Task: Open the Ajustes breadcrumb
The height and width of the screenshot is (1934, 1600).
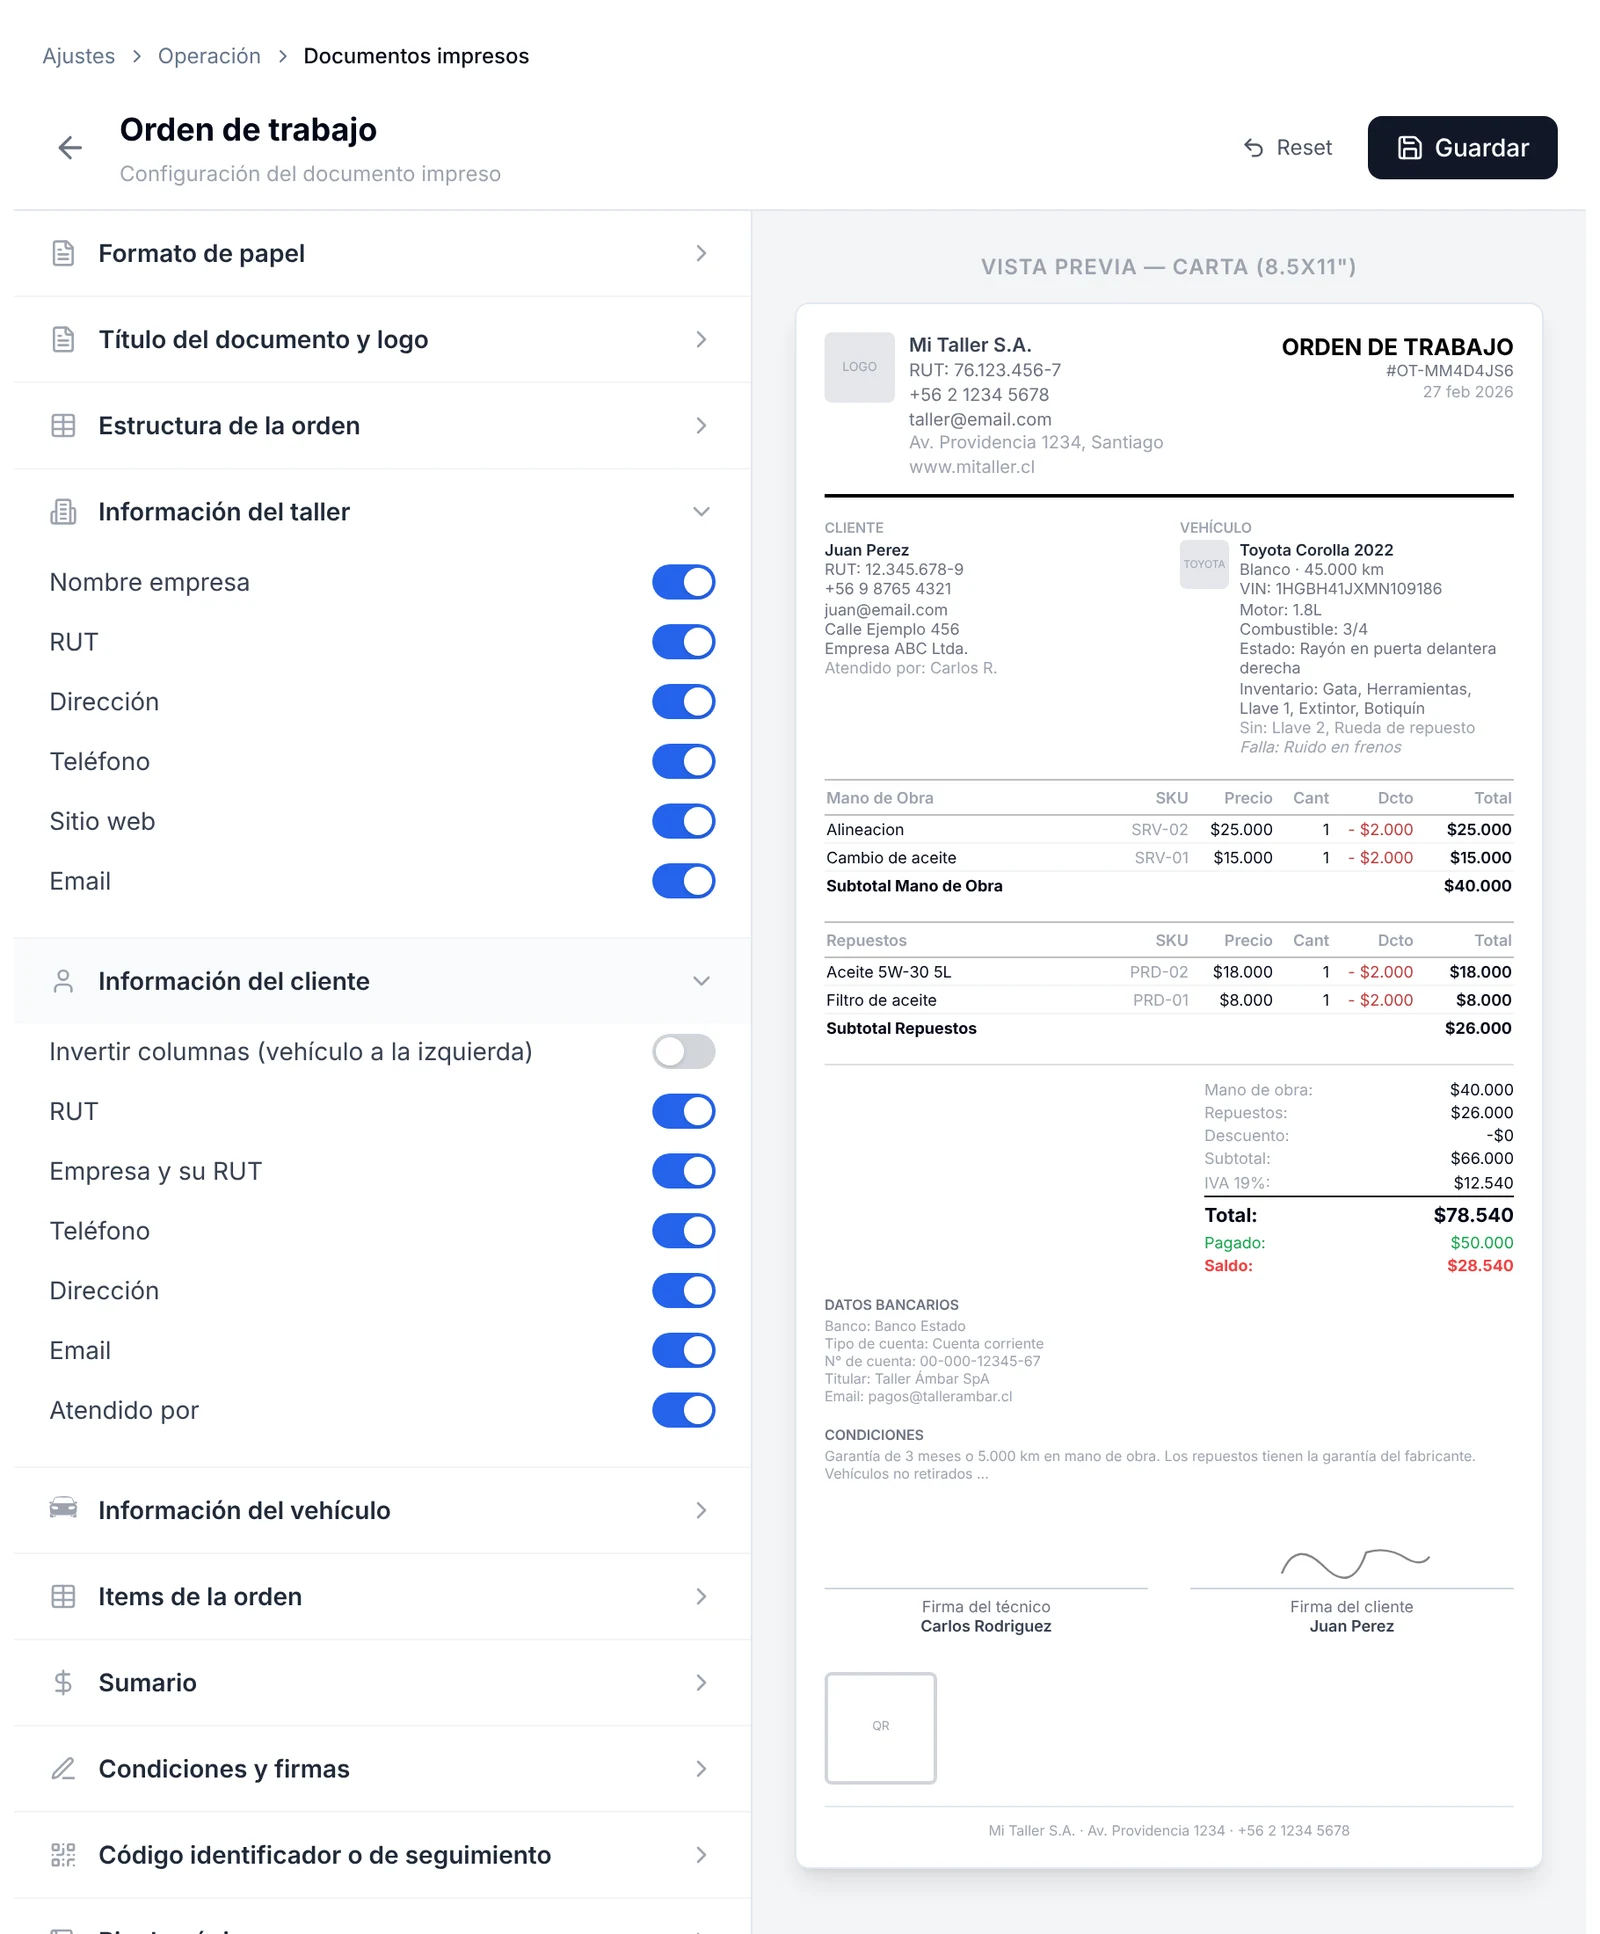Action: click(x=78, y=56)
